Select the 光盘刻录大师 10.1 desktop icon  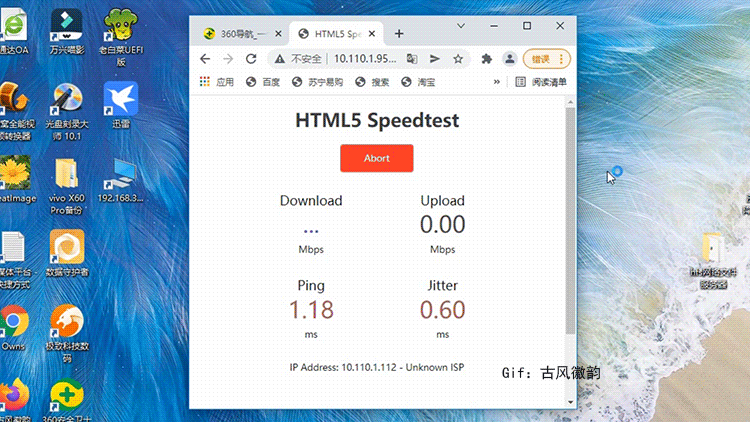[67, 111]
